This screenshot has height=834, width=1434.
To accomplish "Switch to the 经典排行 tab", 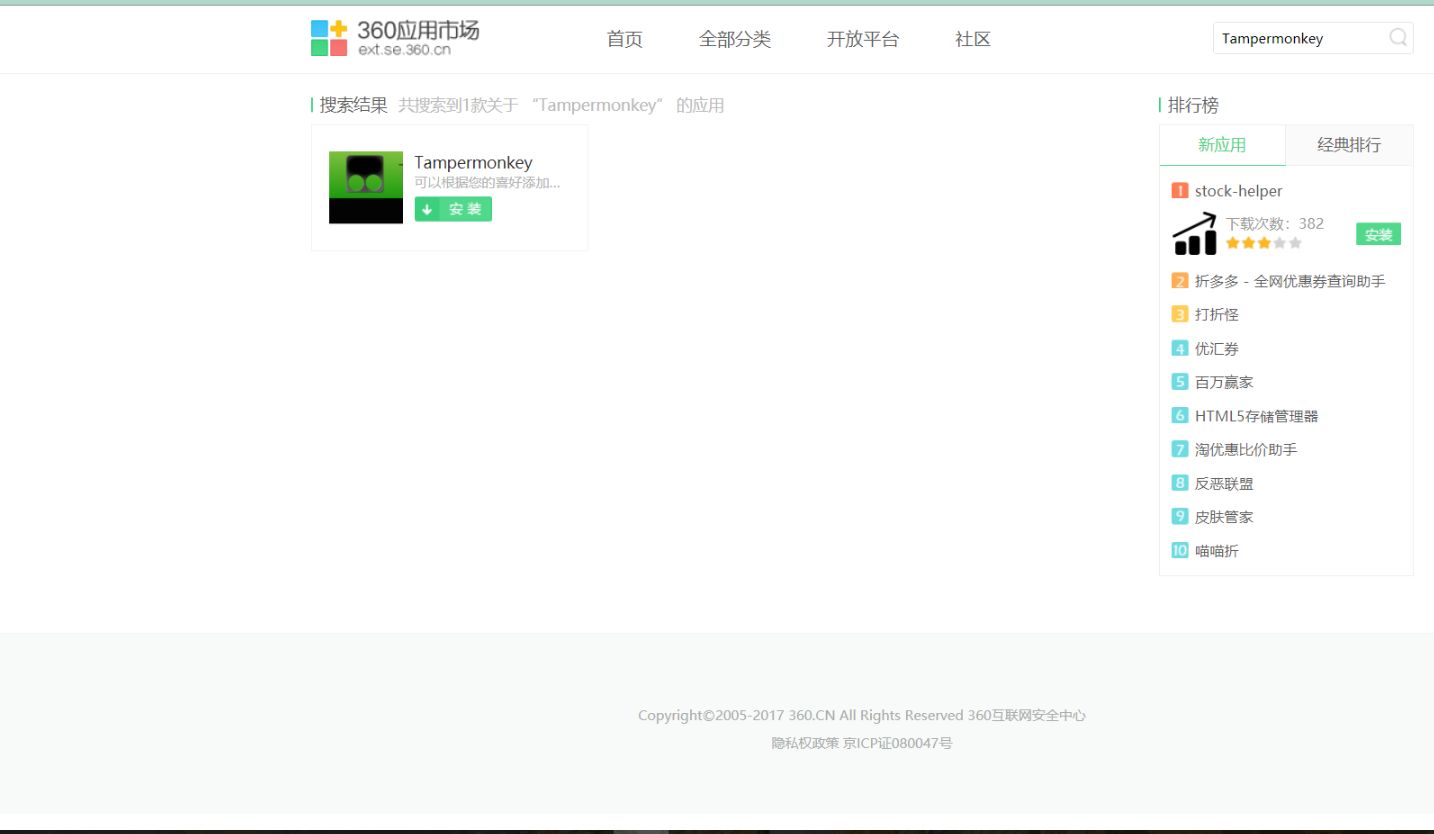I will [1348, 144].
